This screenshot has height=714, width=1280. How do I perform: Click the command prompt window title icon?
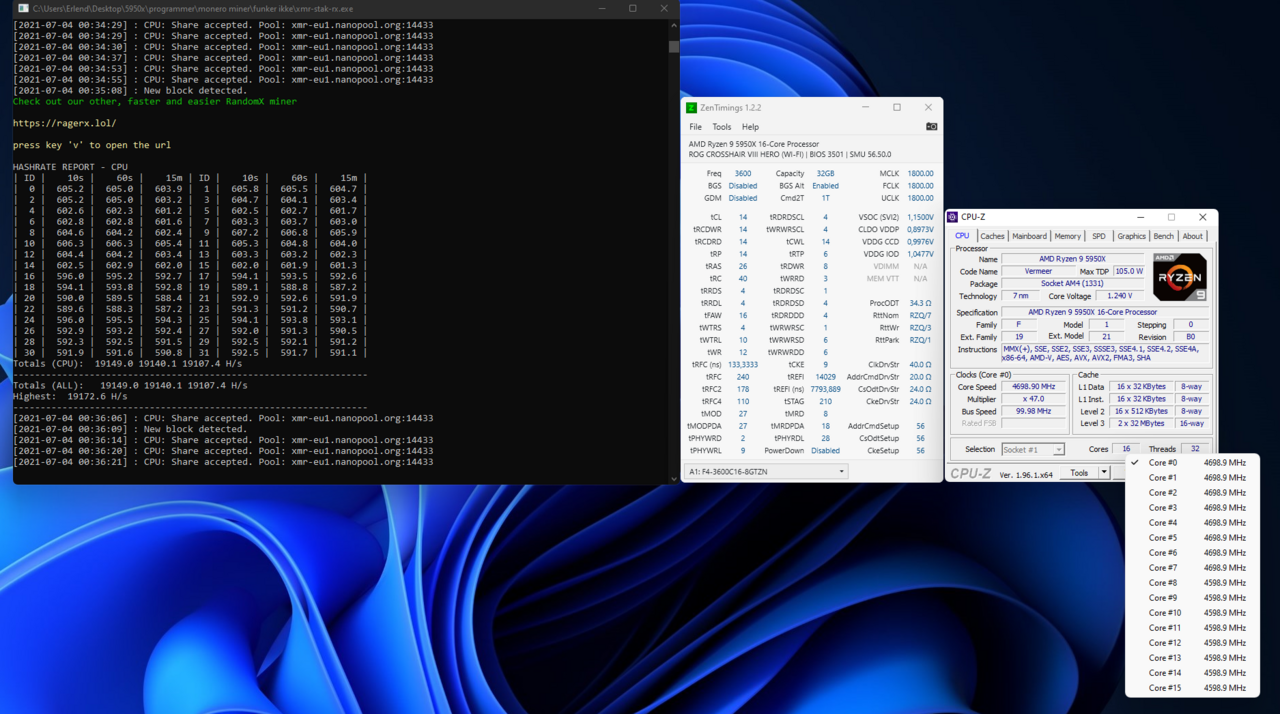point(22,8)
